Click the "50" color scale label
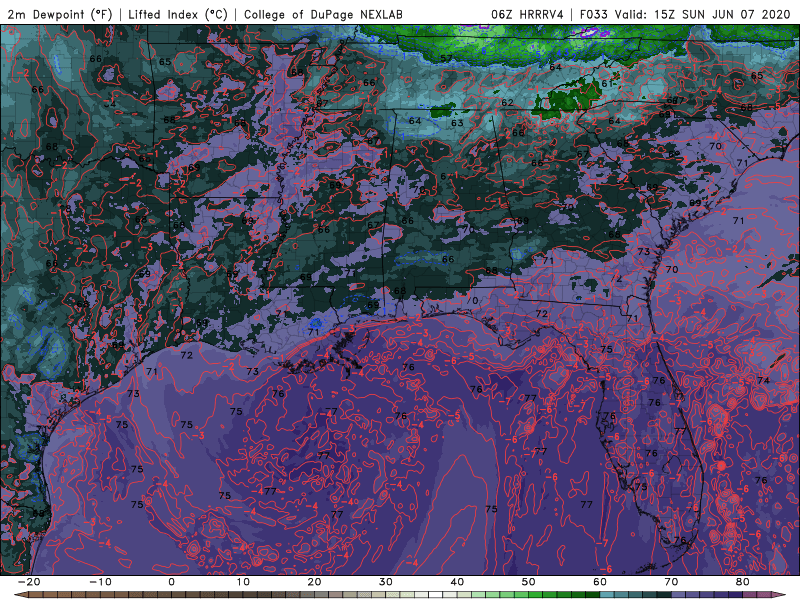The image size is (800, 600). (529, 582)
